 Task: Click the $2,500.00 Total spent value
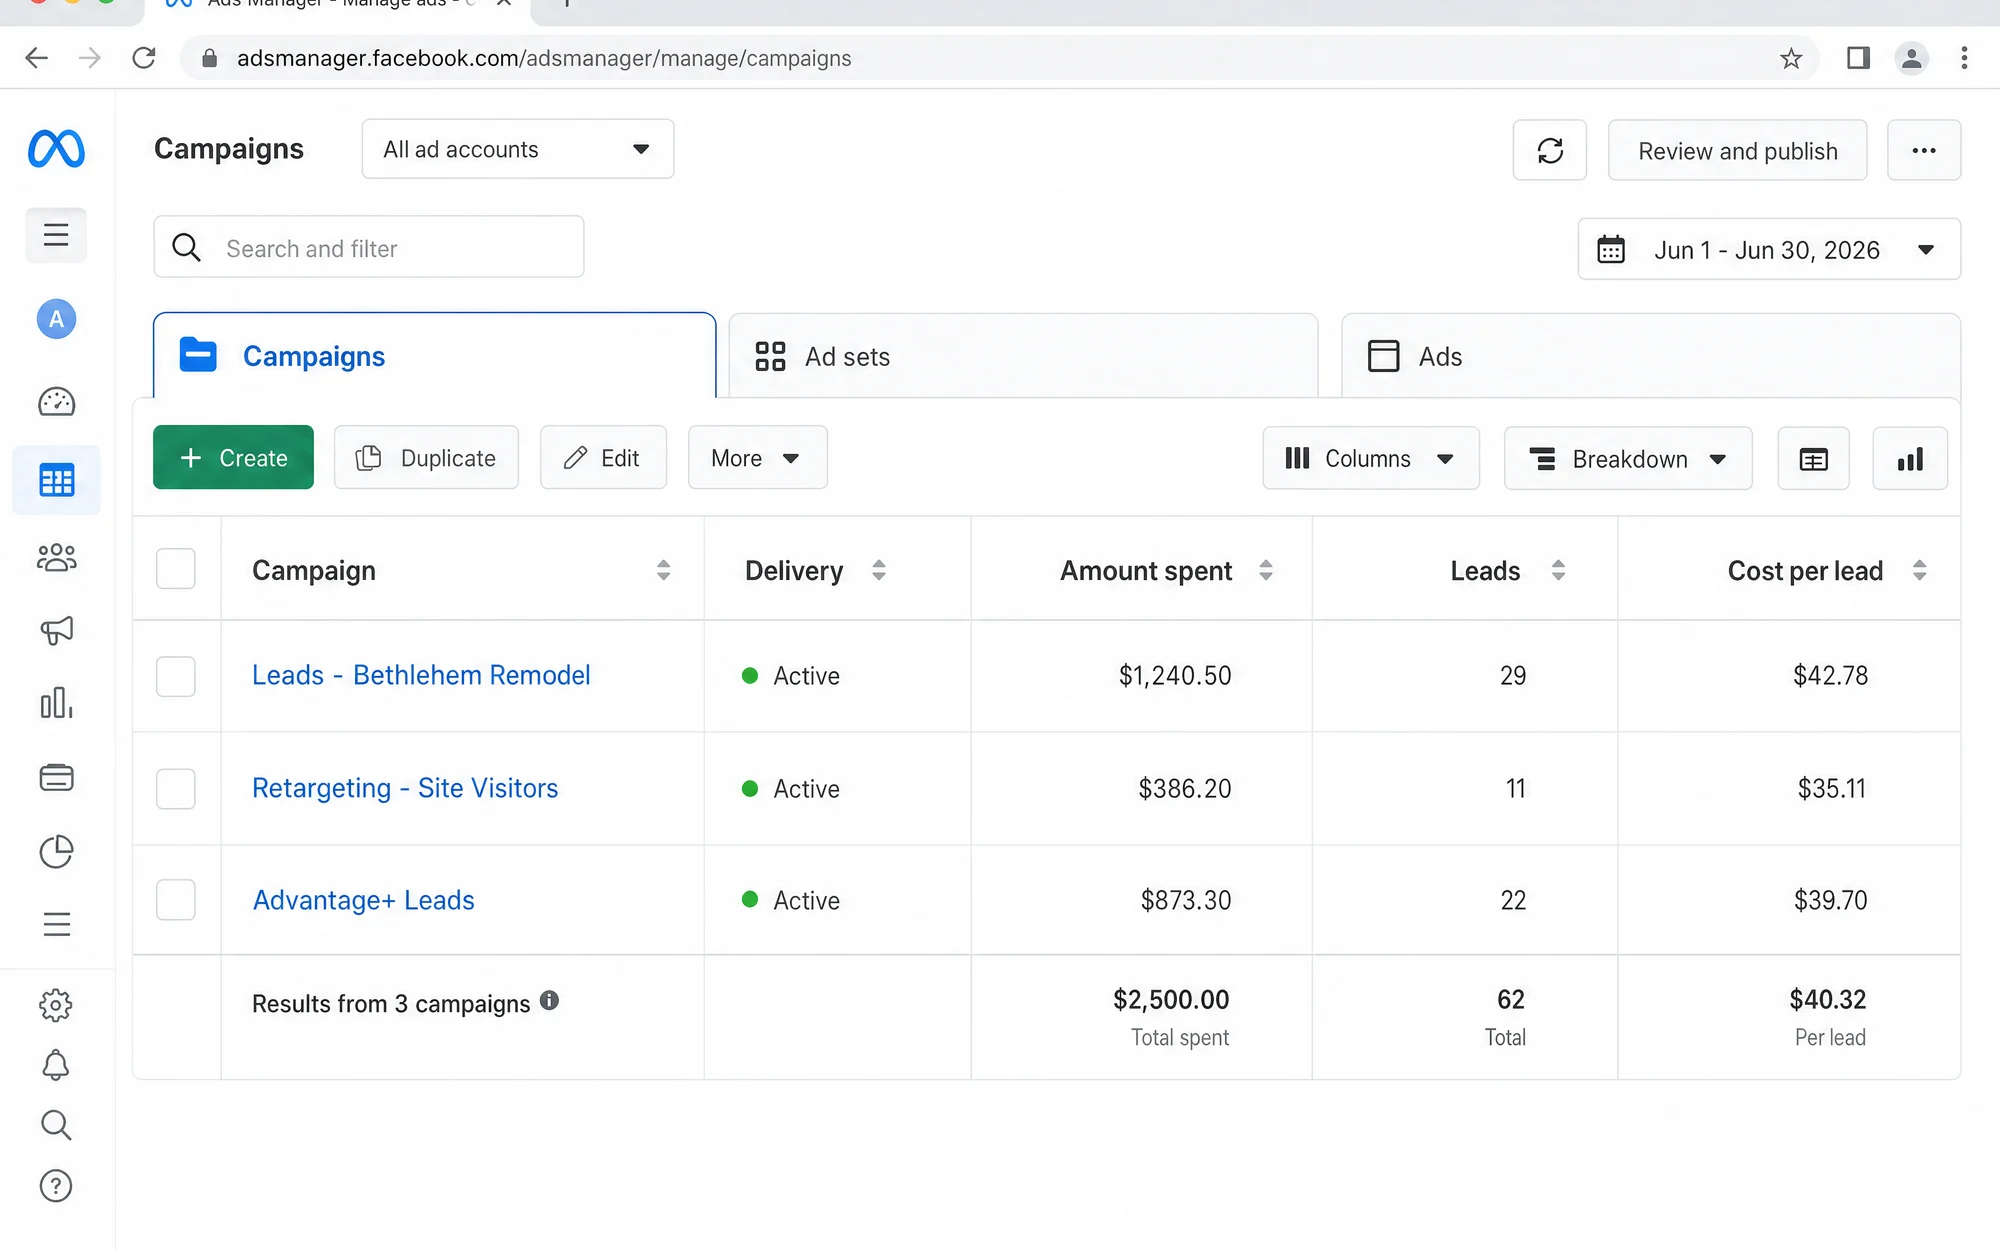[1171, 999]
